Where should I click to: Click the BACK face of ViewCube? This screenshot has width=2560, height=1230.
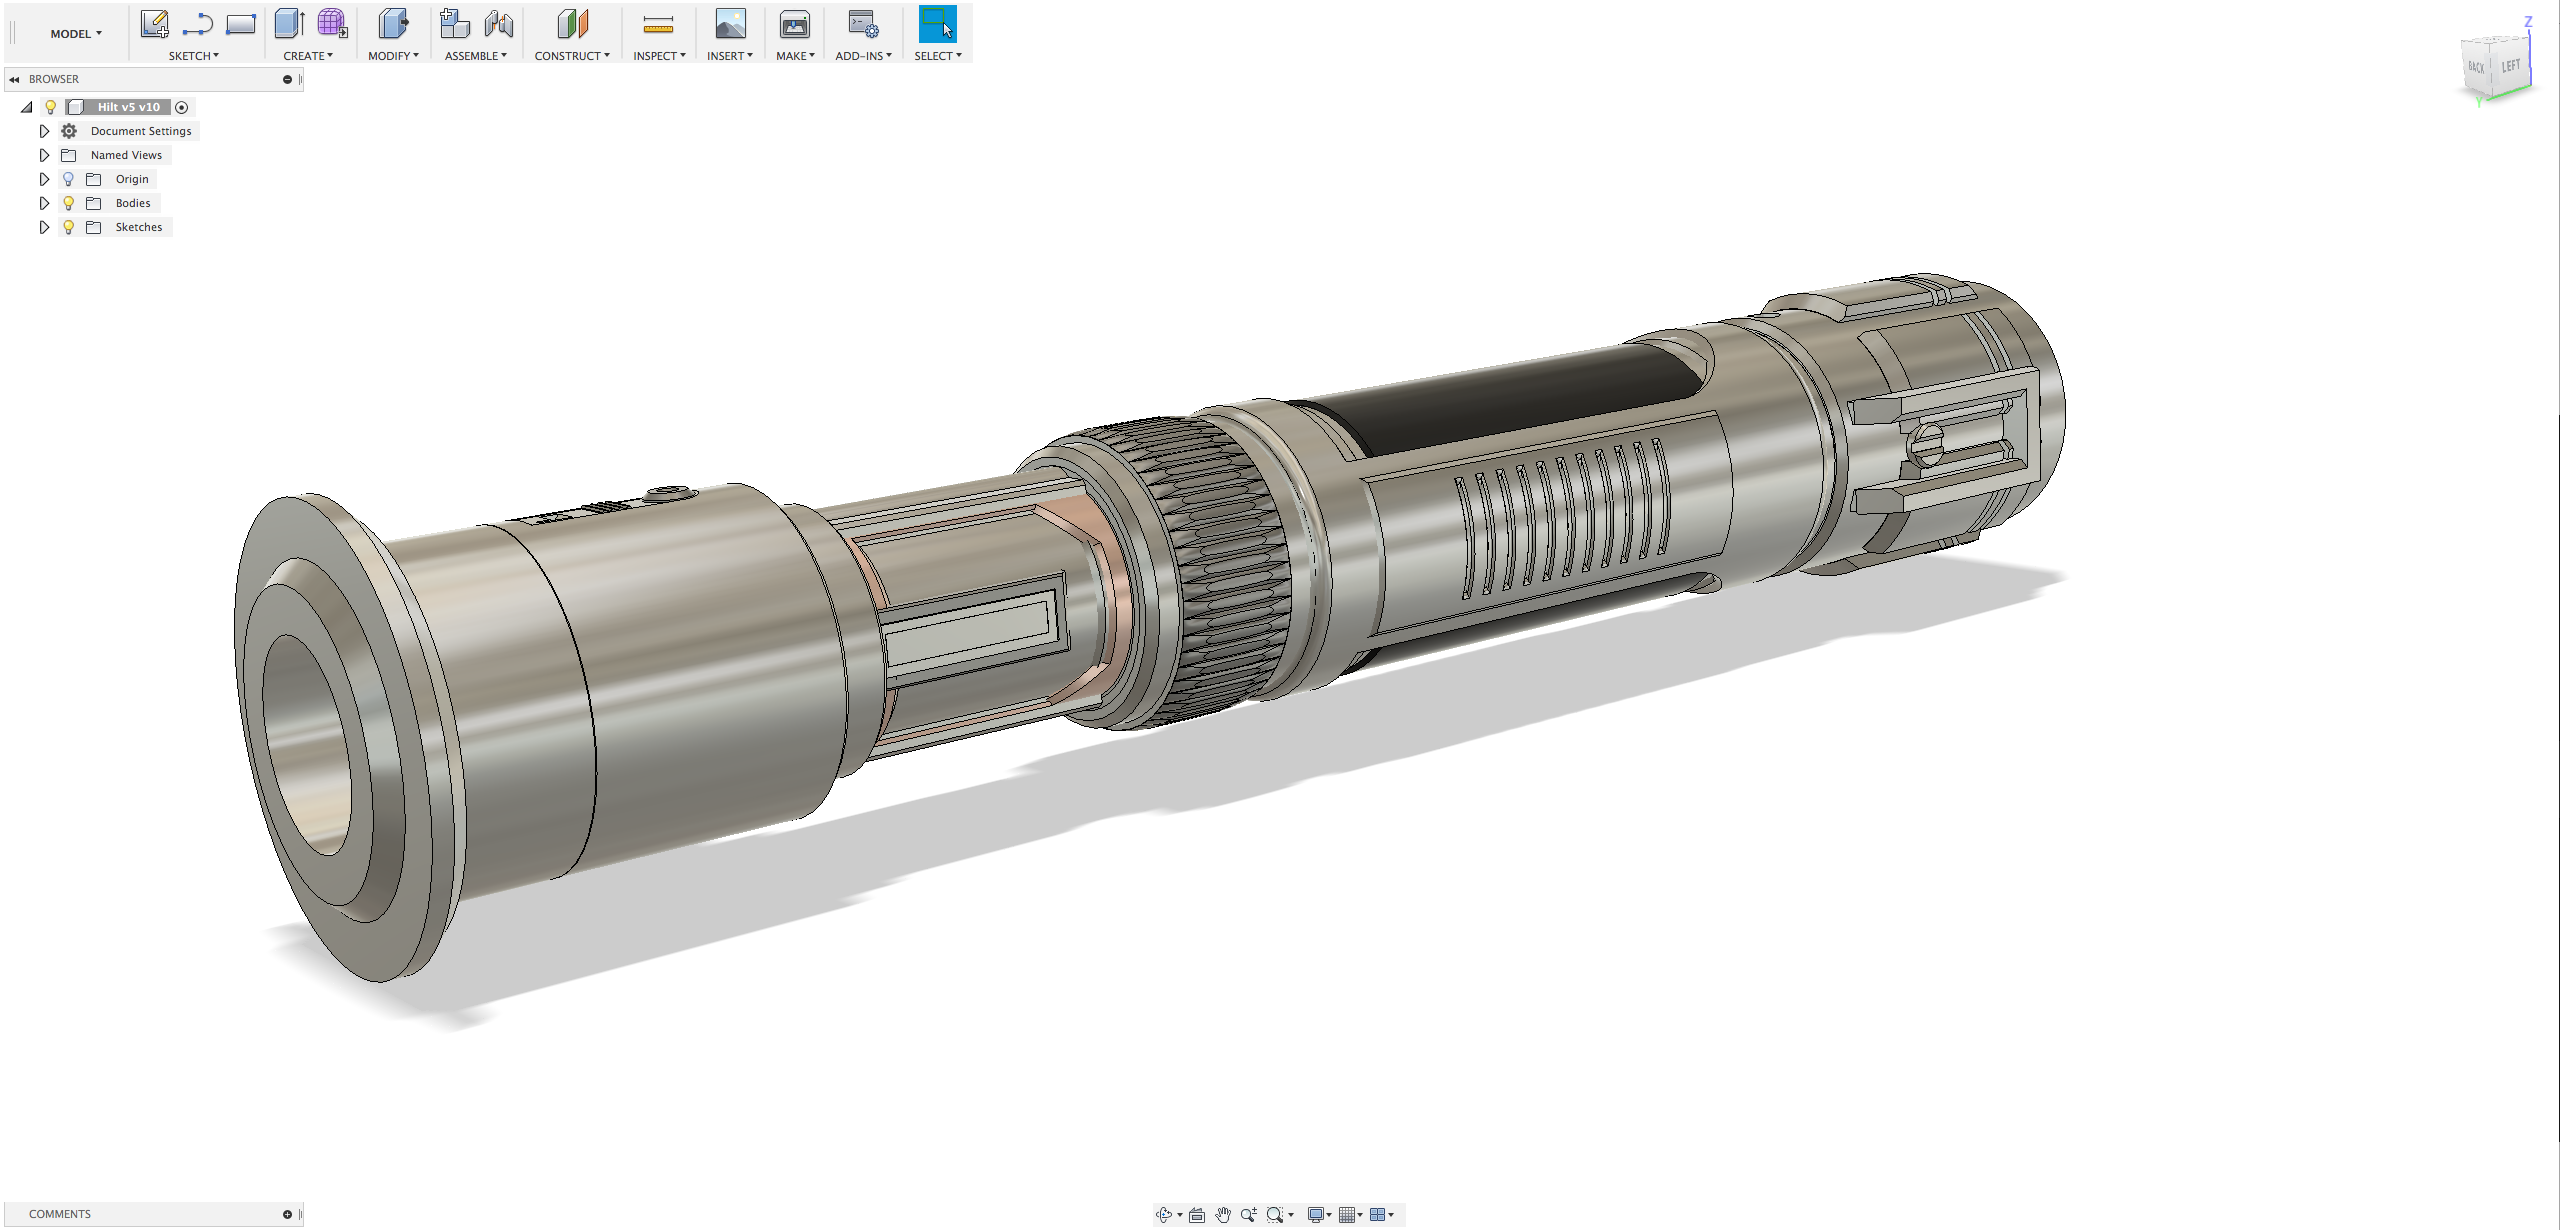point(2477,68)
